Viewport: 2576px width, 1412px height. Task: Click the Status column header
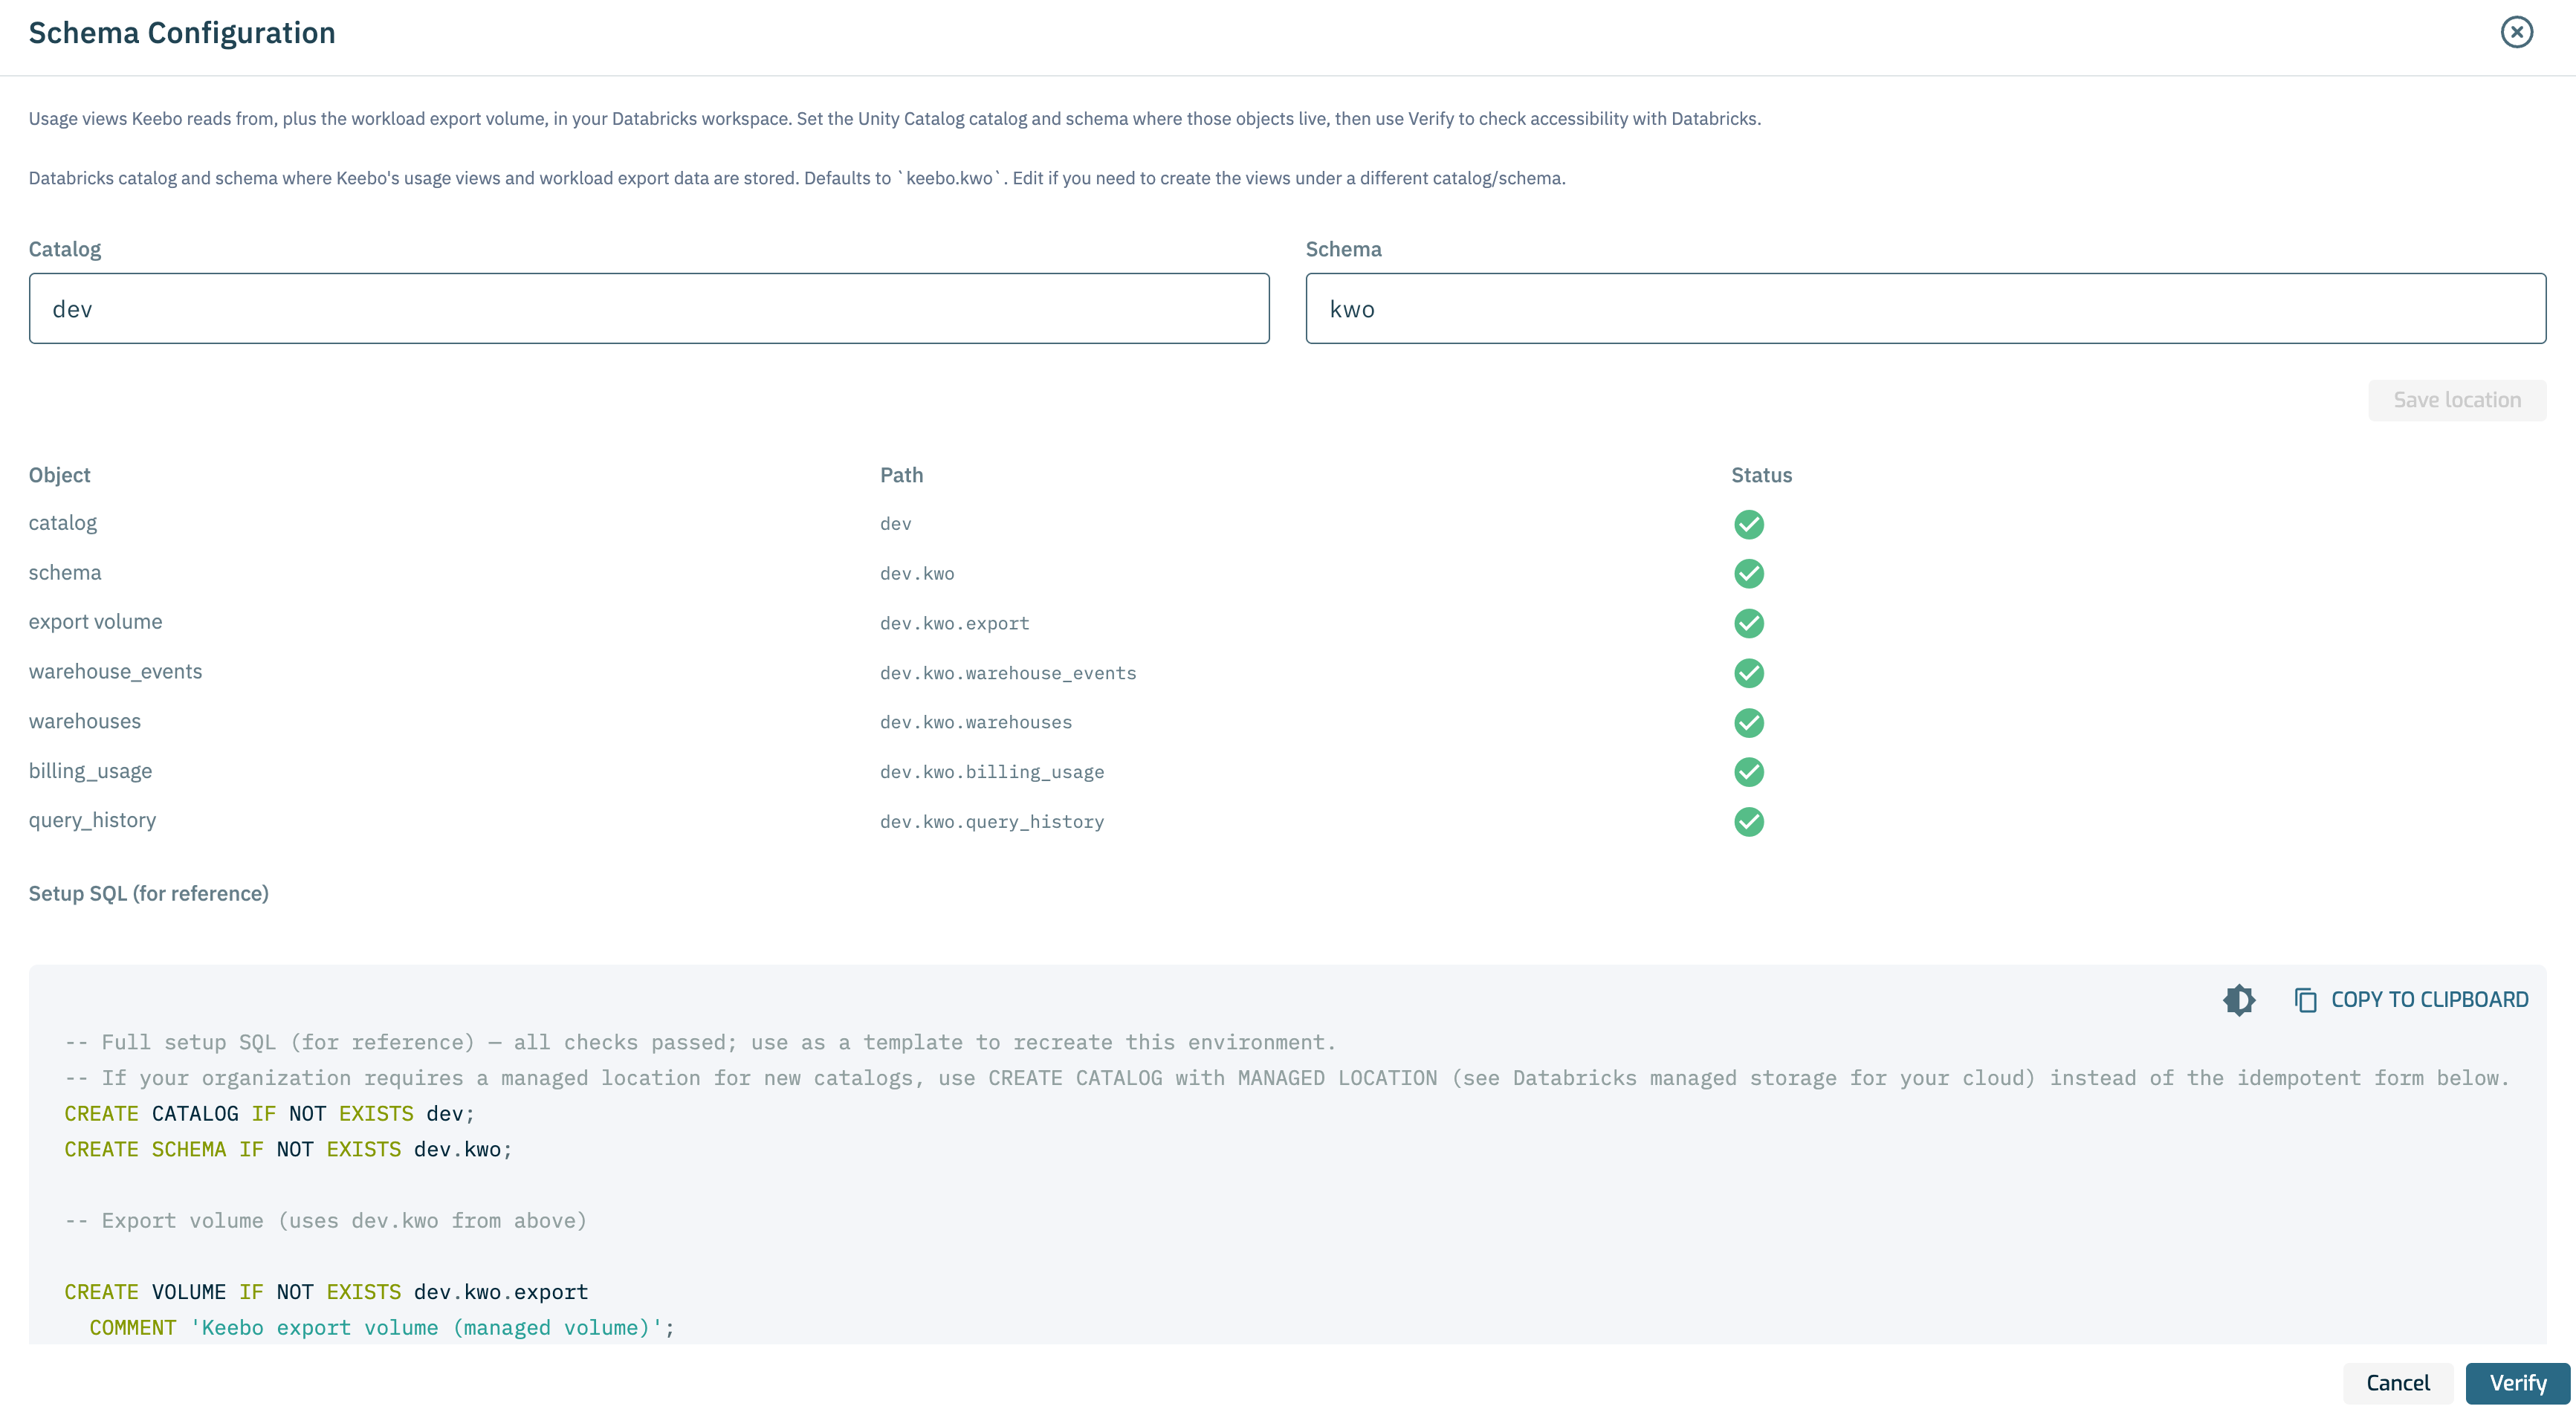(x=1761, y=475)
